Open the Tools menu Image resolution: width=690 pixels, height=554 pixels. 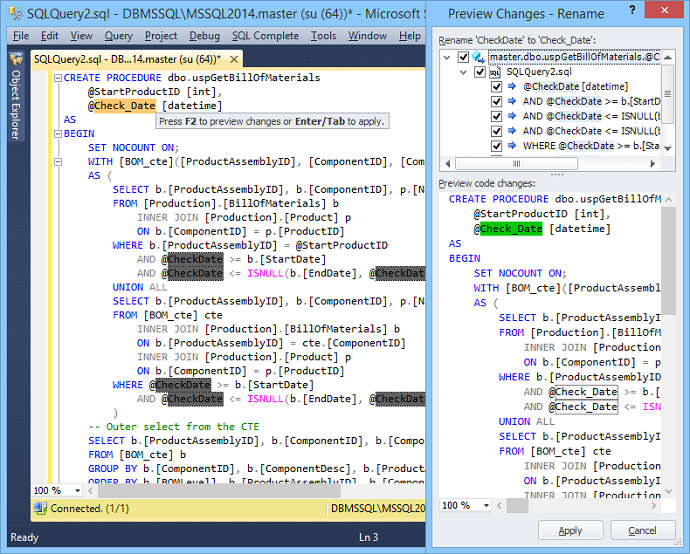point(323,36)
